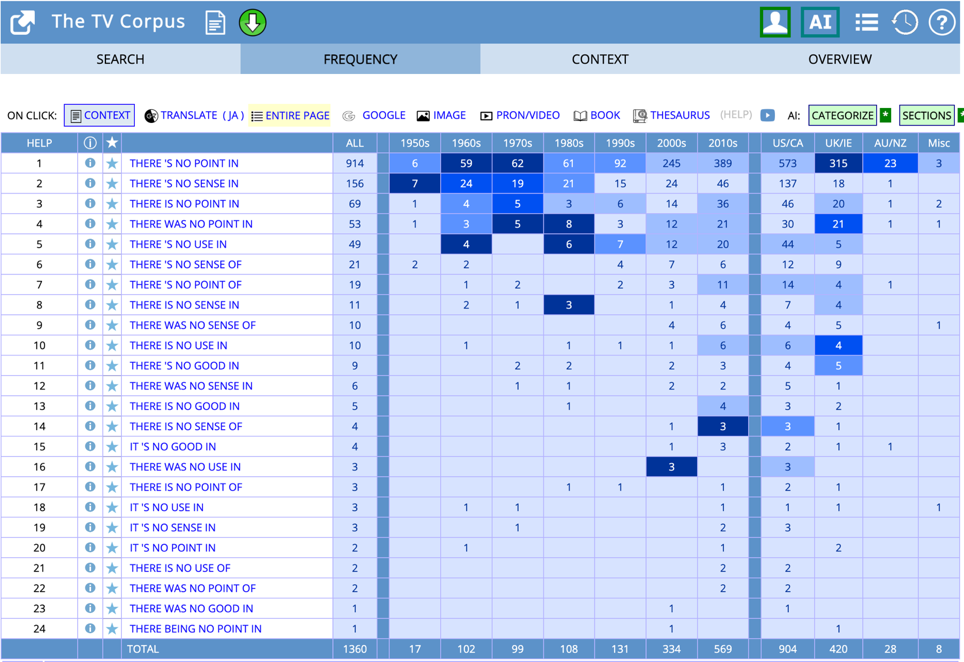964x662 pixels.
Task: Open IT 'S NO SENSE IN phrase link
Action: [x=172, y=527]
